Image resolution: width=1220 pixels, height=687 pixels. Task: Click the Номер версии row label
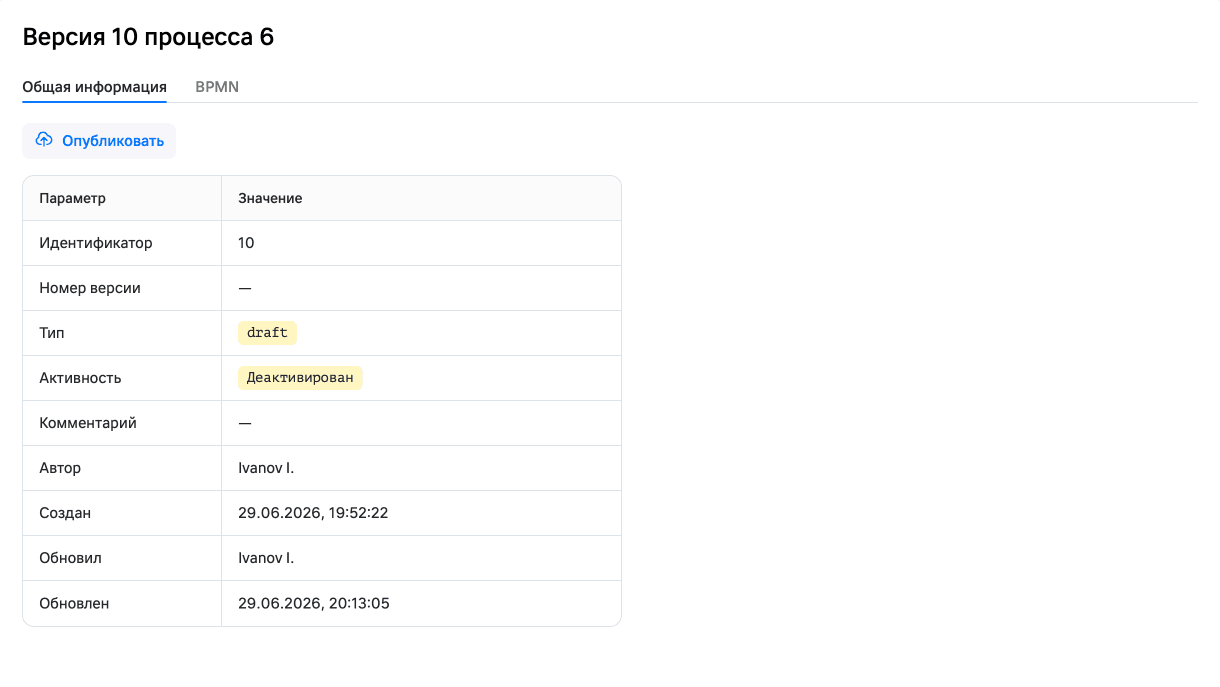pyautogui.click(x=90, y=288)
